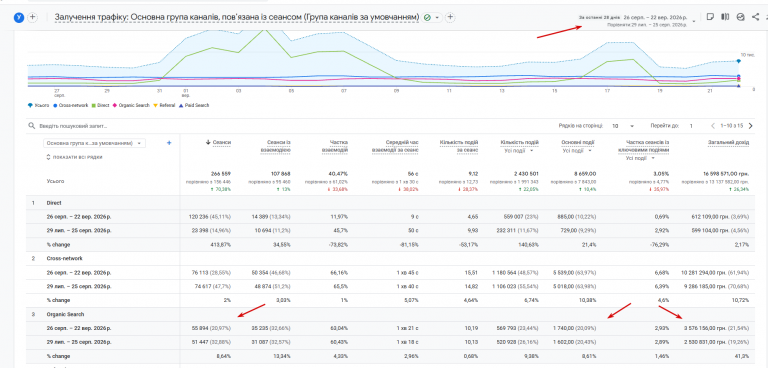Click the Direct channel row label
This screenshot has height=368, width=768.
pyautogui.click(x=53, y=202)
